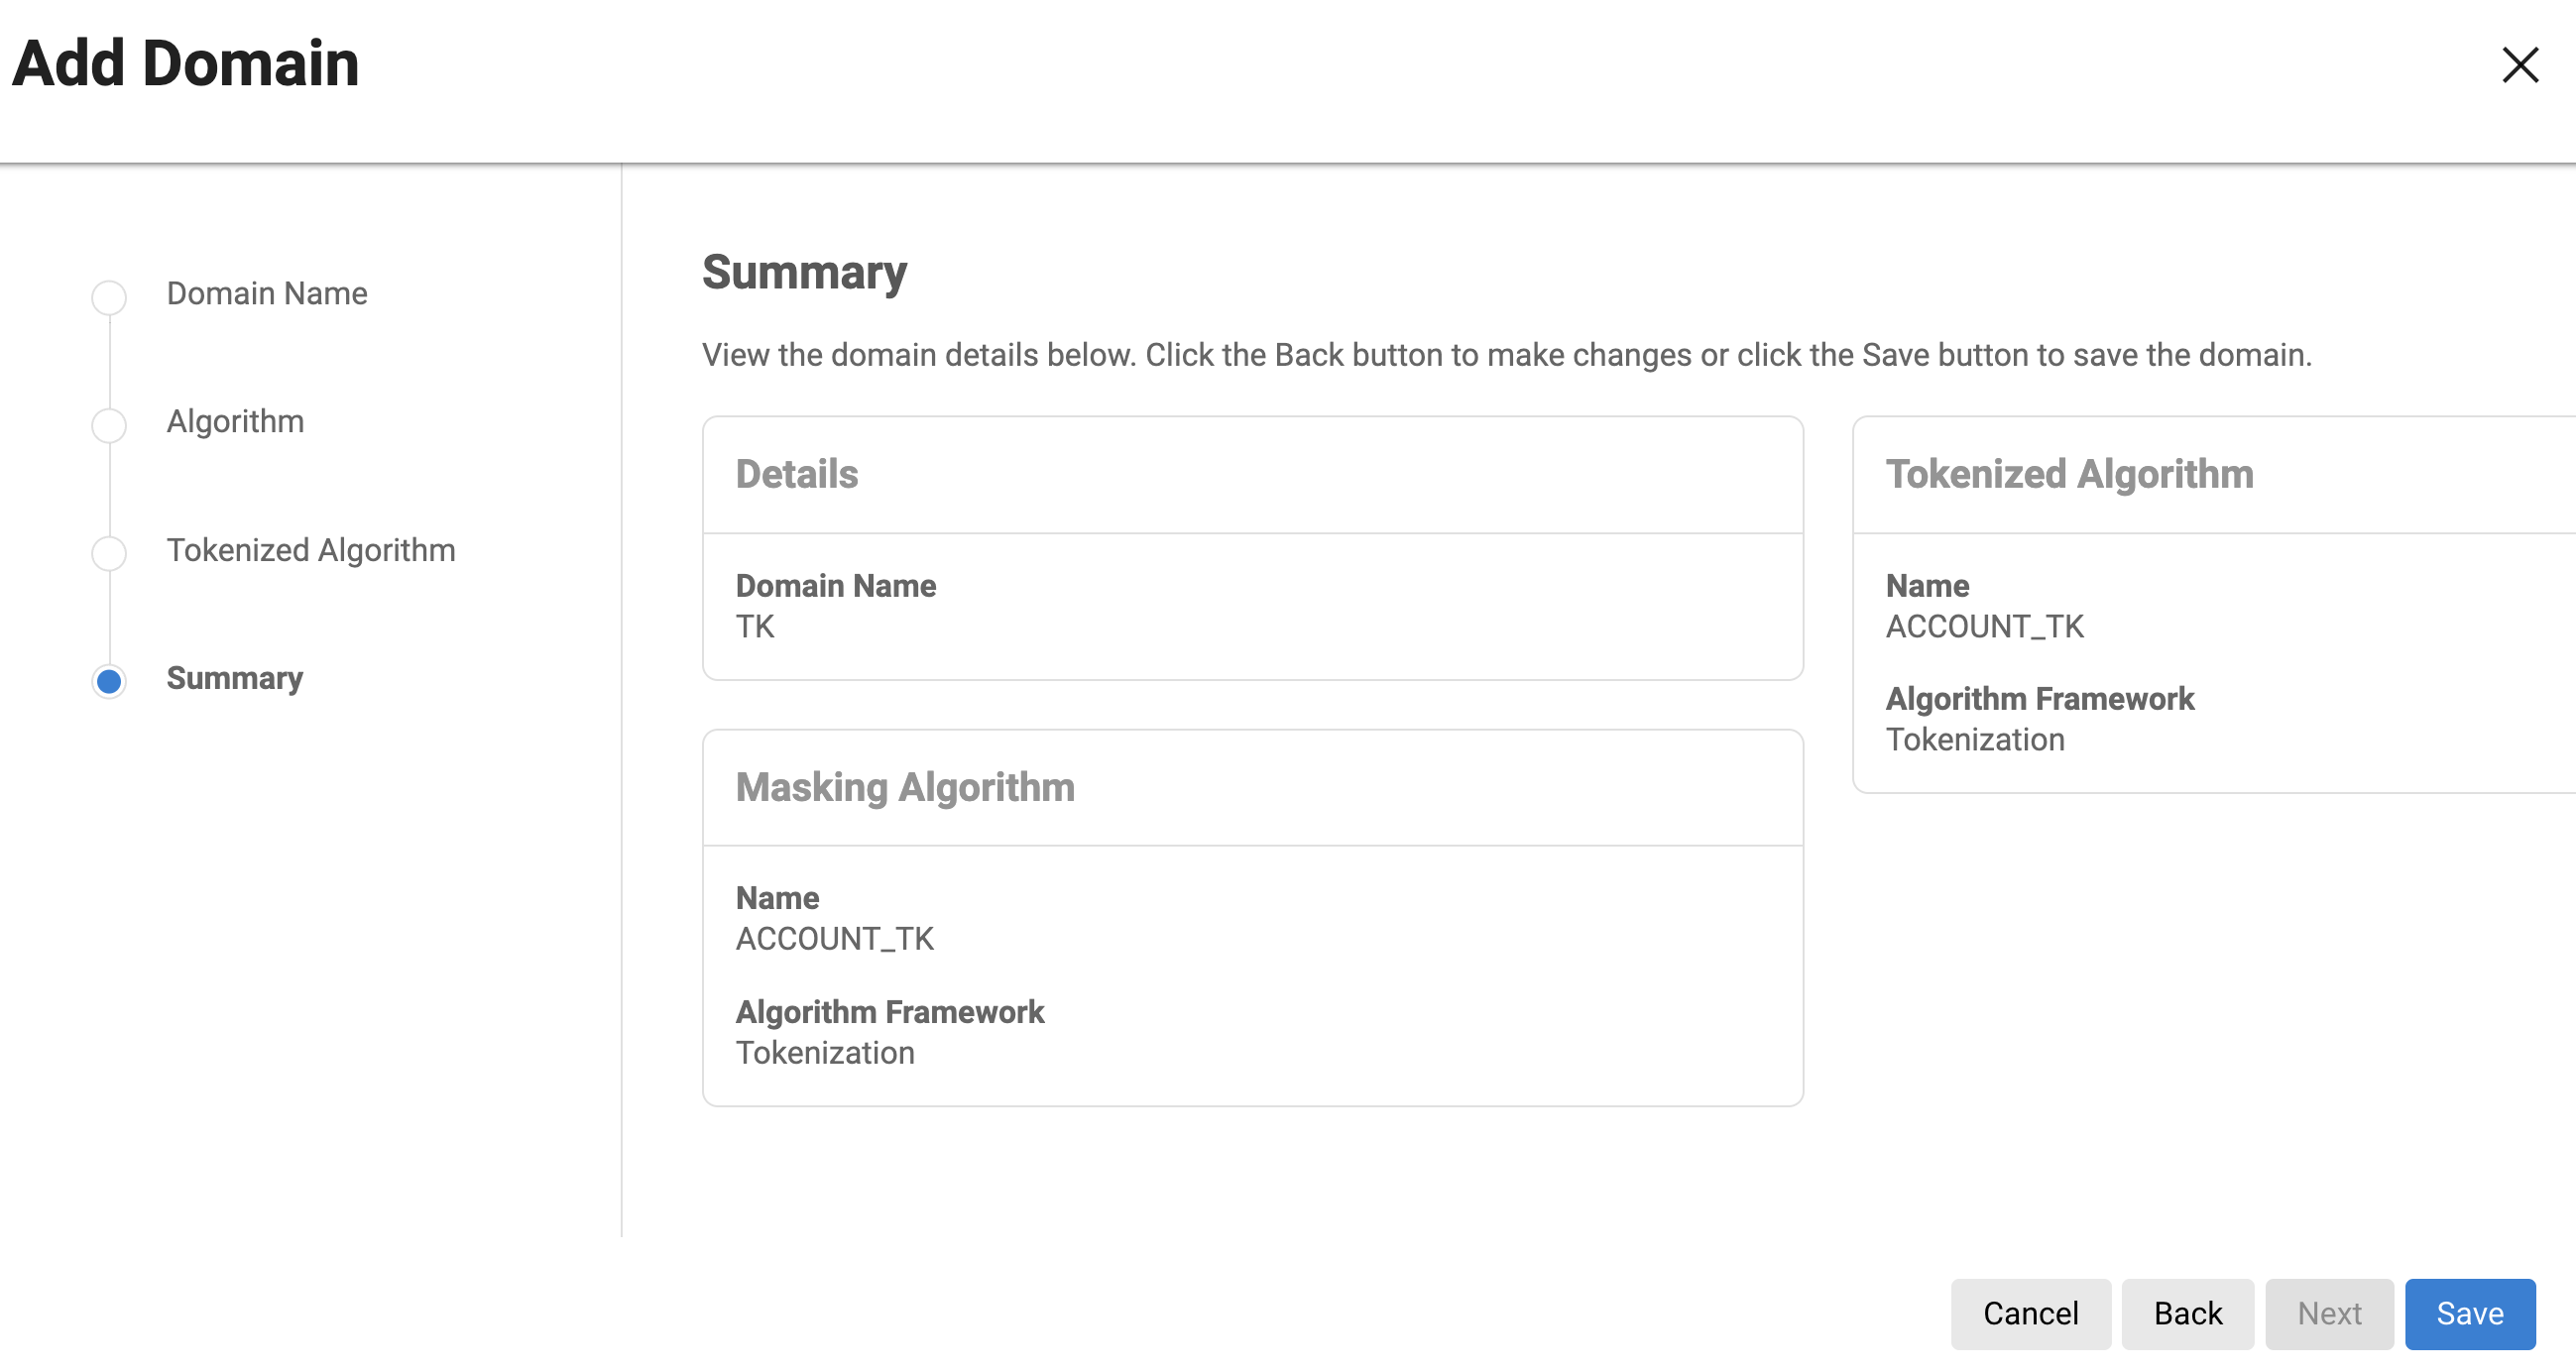Screen dimensions: 2576x1372
Task: Click the Details card header
Action: 797,474
